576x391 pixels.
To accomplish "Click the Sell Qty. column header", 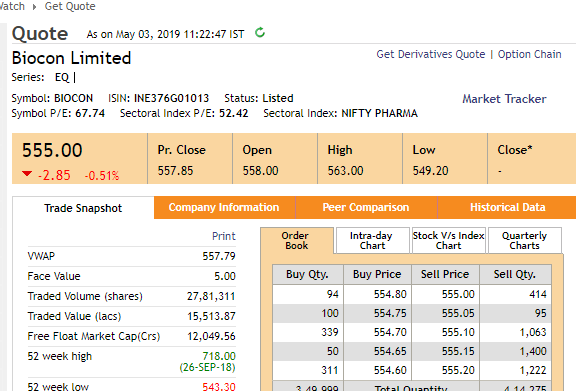I will [515, 275].
